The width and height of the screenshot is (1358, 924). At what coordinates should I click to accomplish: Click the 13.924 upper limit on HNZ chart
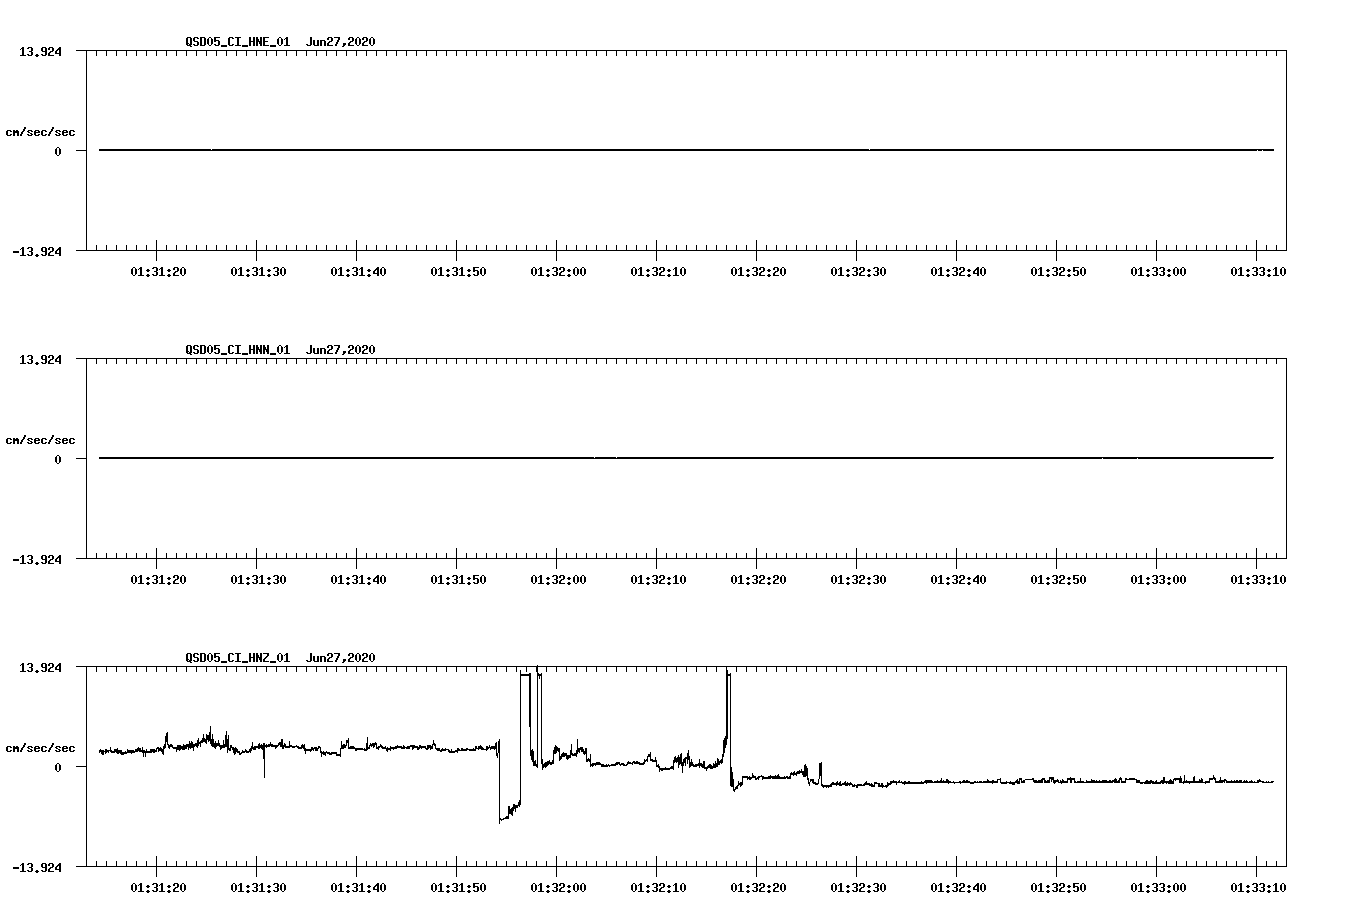40,668
